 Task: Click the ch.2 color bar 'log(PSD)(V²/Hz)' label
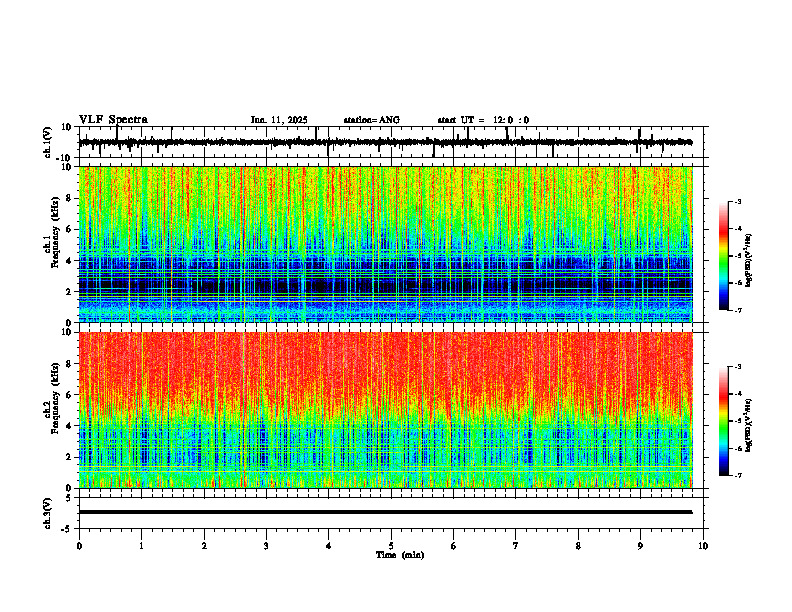click(749, 425)
